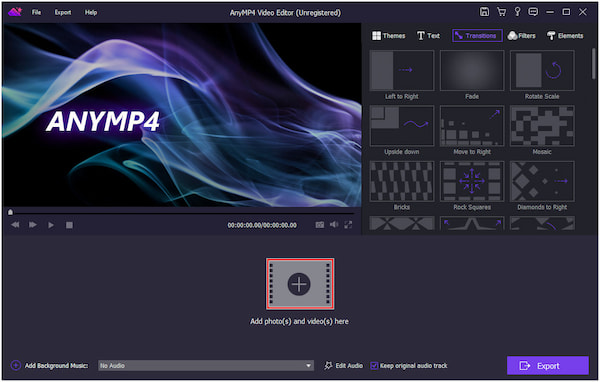Click the save project icon in title bar
The width and height of the screenshot is (600, 382).
[484, 12]
